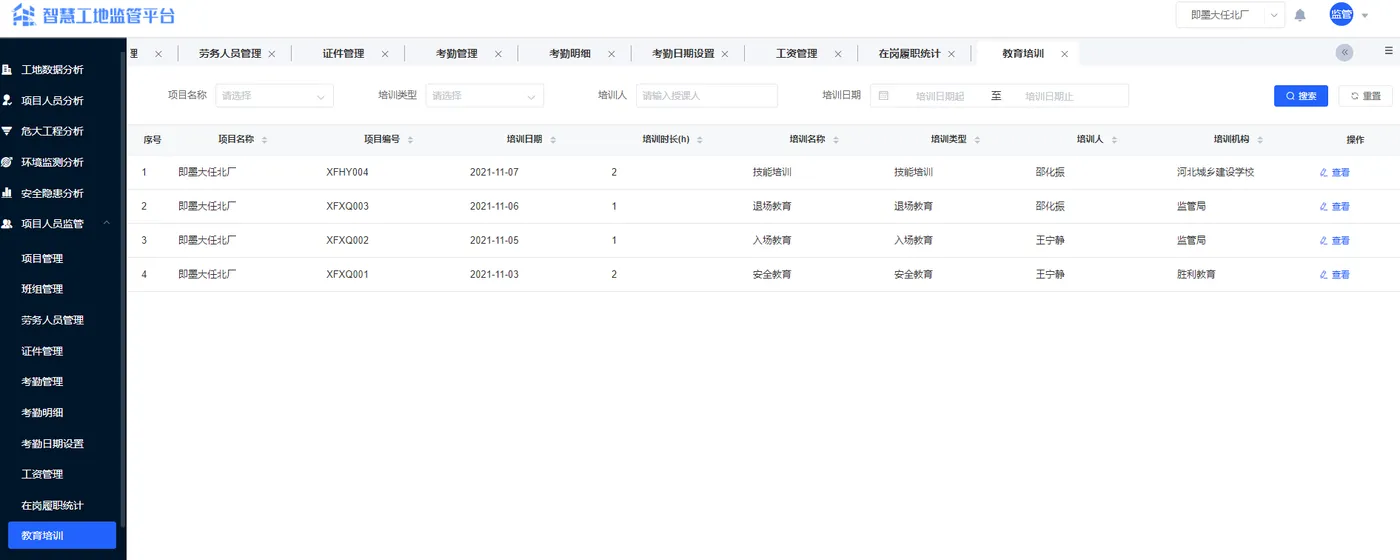Click the 重置 reset button

[1365, 96]
